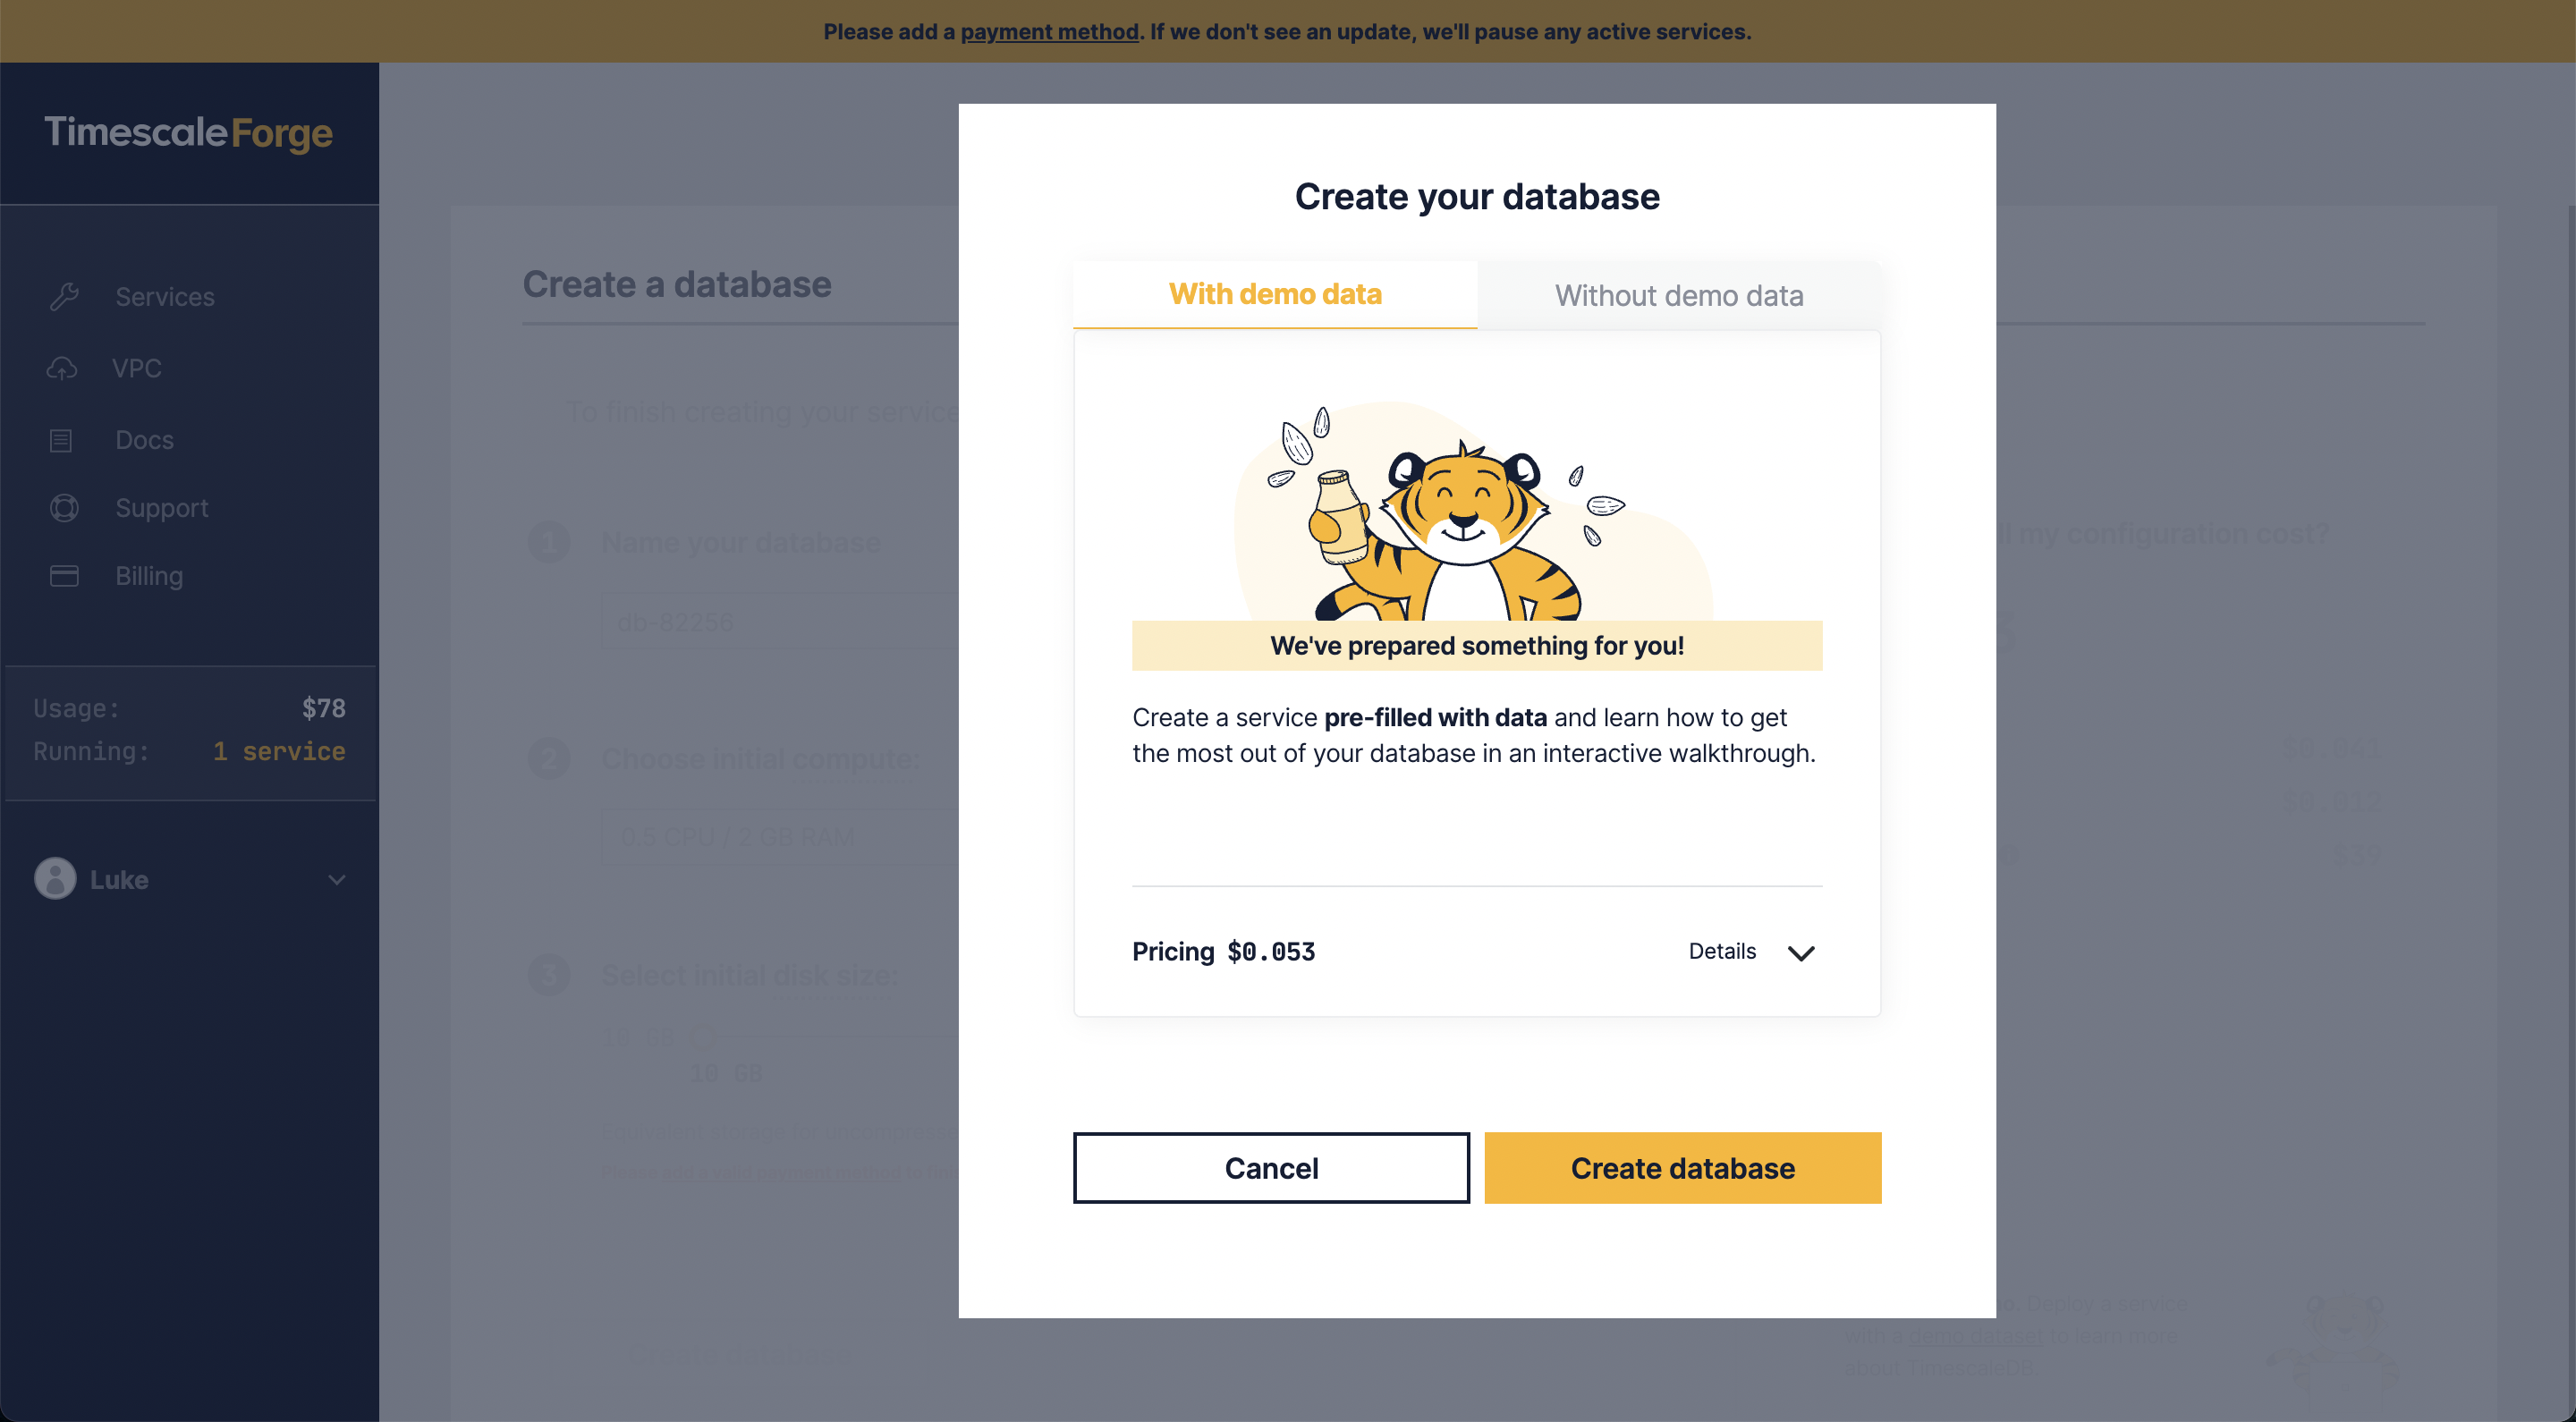Image resolution: width=2576 pixels, height=1422 pixels.
Task: Choose service creation without demo data
Action: (x=1678, y=295)
